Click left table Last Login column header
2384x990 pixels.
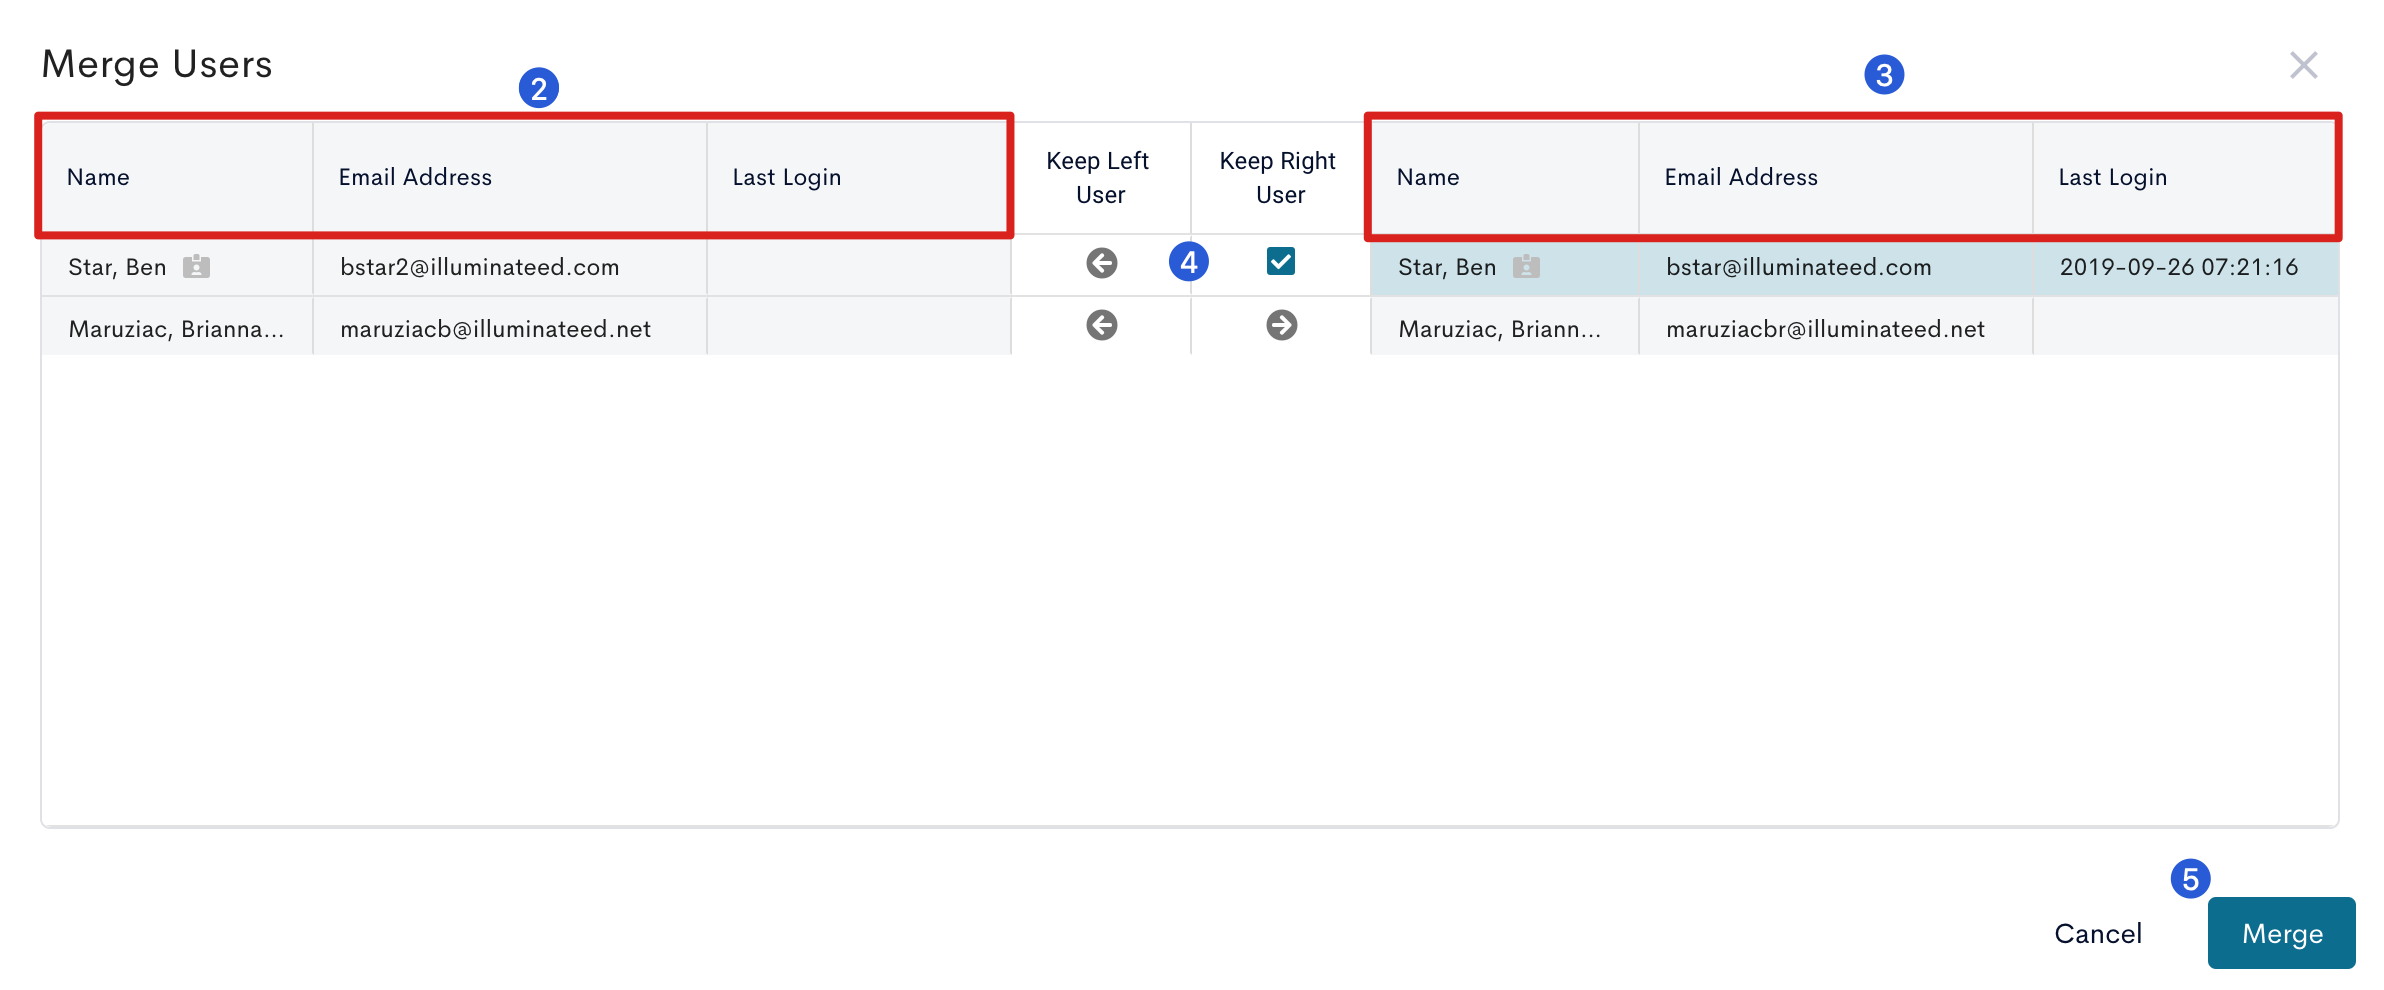pos(858,177)
